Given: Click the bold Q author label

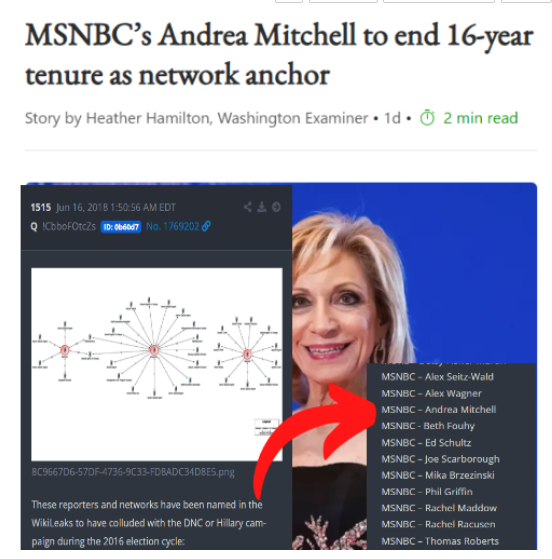Looking at the screenshot, I should pos(34,227).
